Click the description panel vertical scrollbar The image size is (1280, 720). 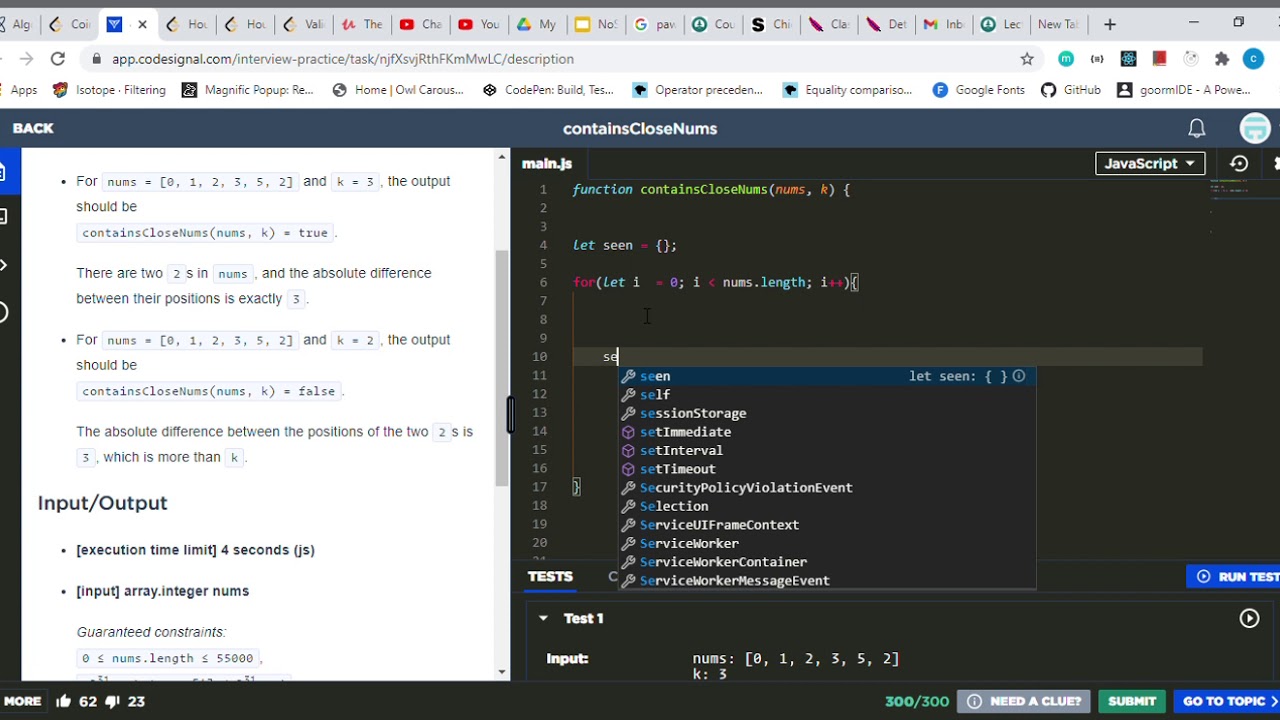(x=503, y=370)
